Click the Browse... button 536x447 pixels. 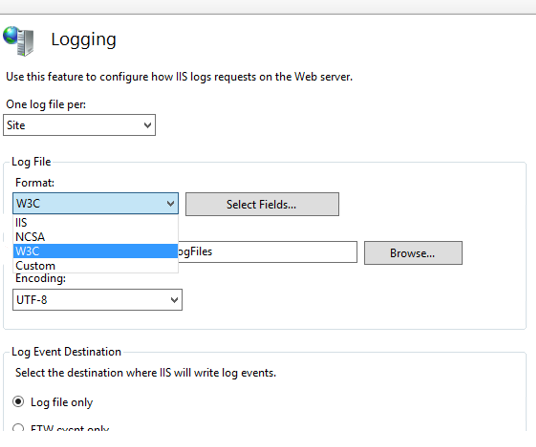[413, 253]
